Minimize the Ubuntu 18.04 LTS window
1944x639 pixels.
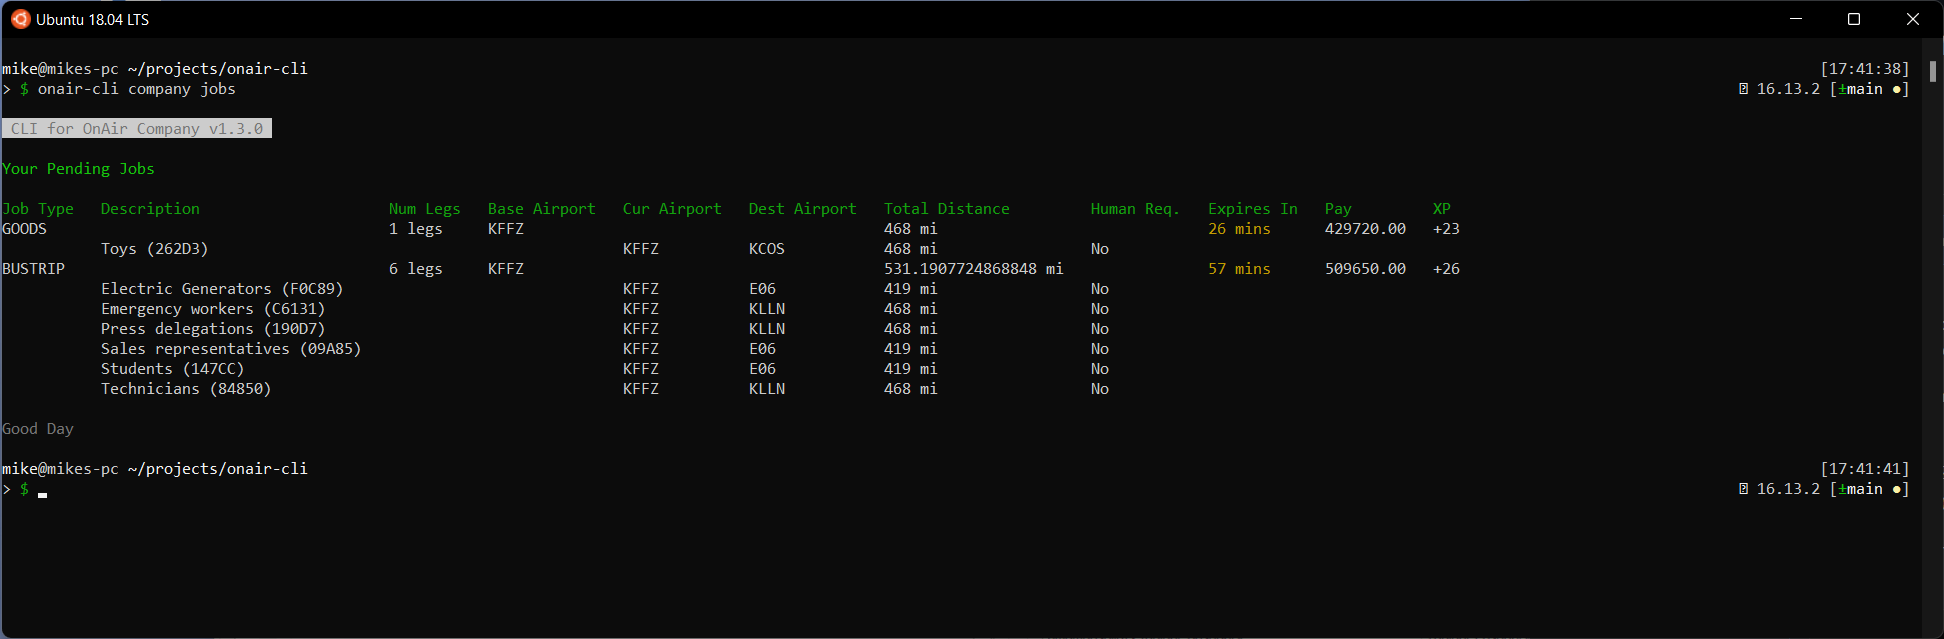coord(1796,19)
